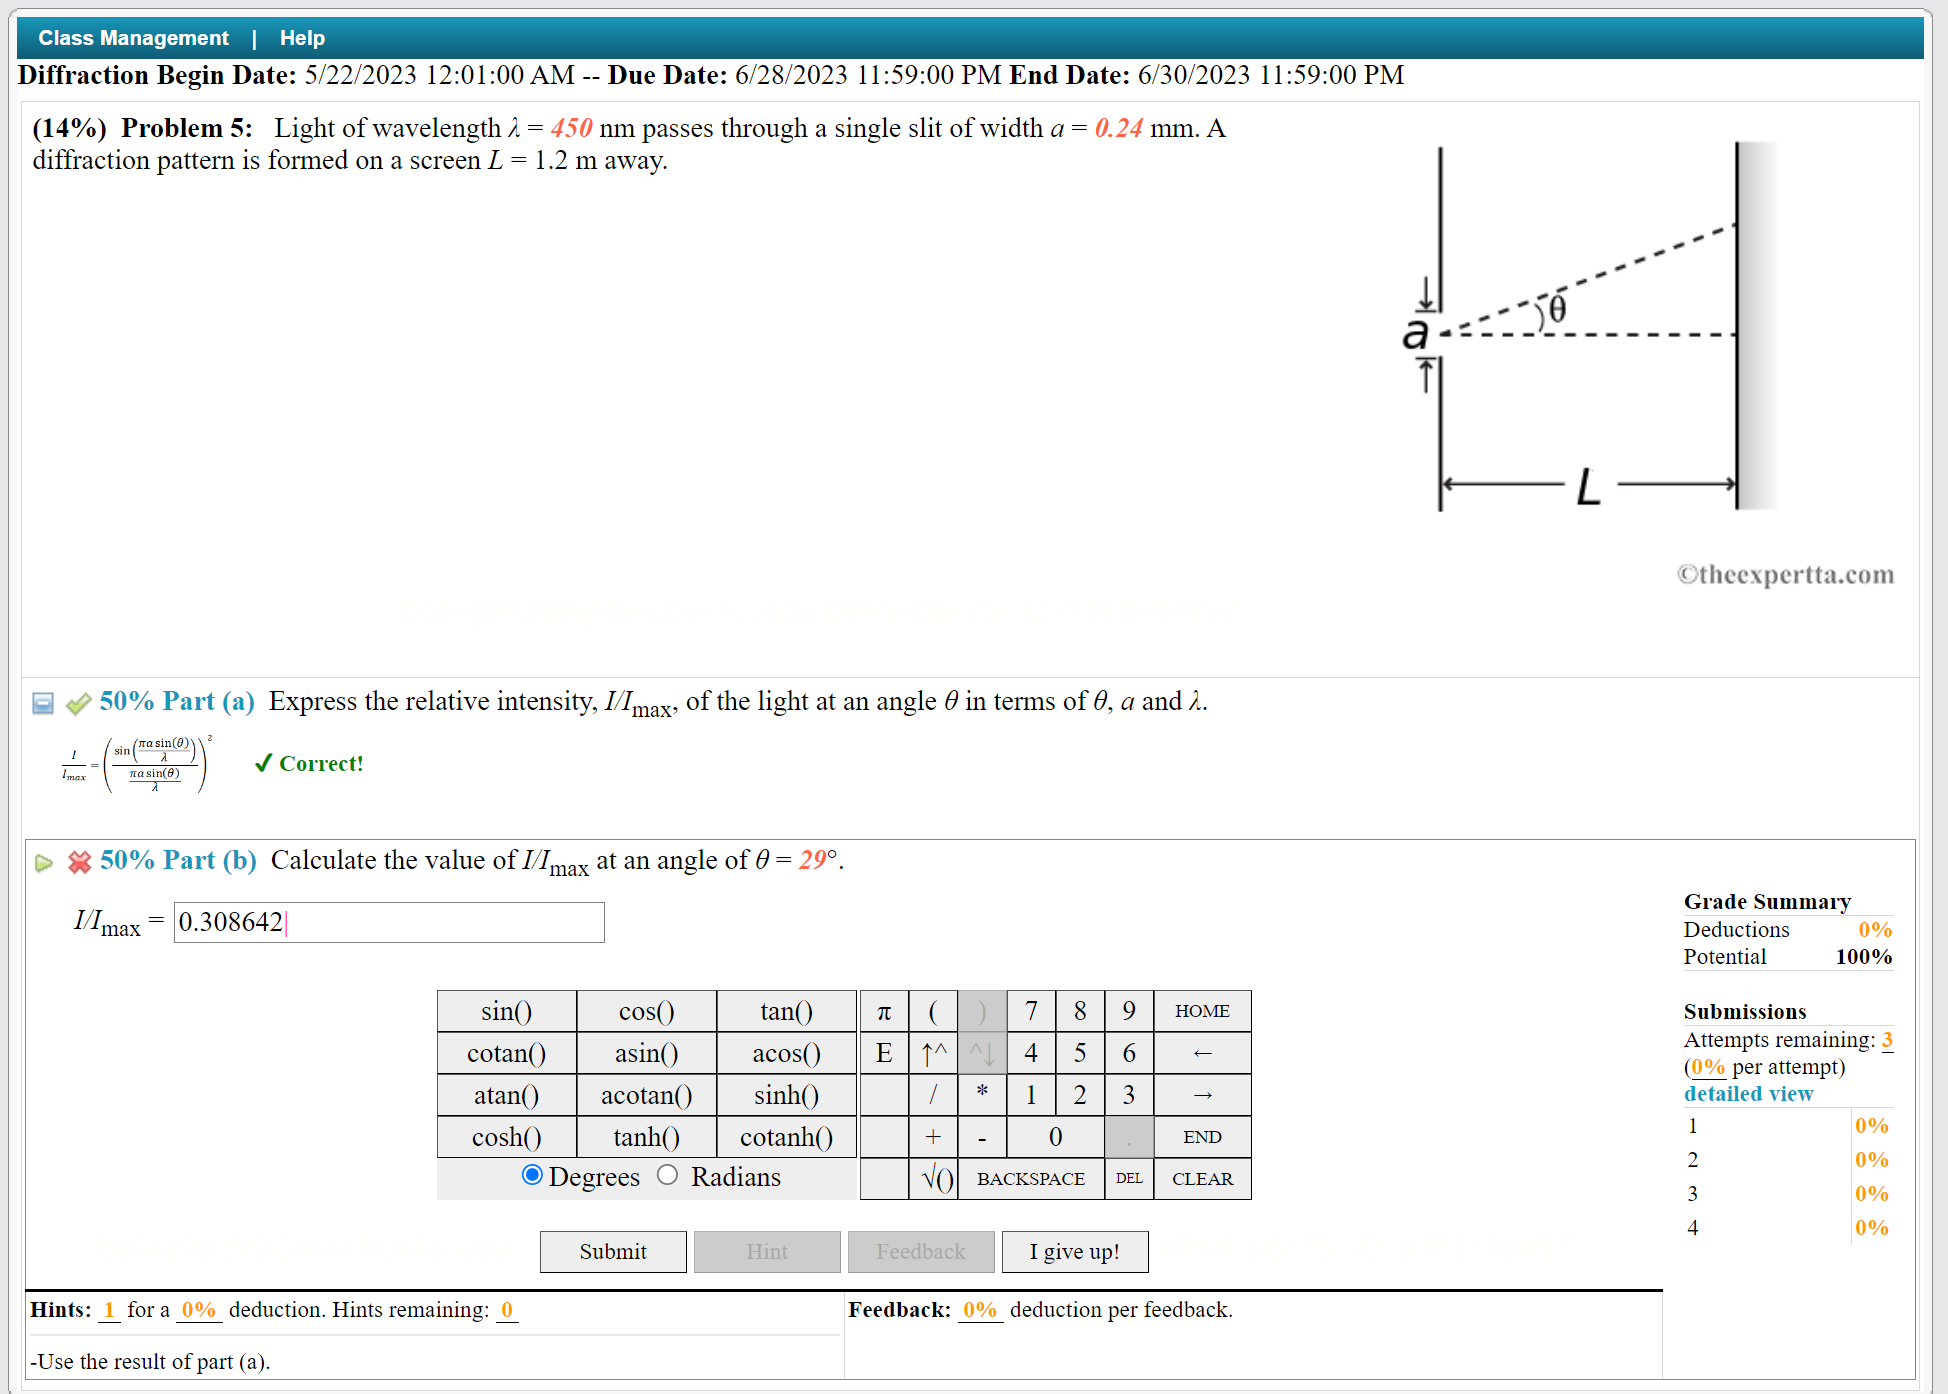Submit the answer for Part (b)
The width and height of the screenshot is (1948, 1394).
613,1251
